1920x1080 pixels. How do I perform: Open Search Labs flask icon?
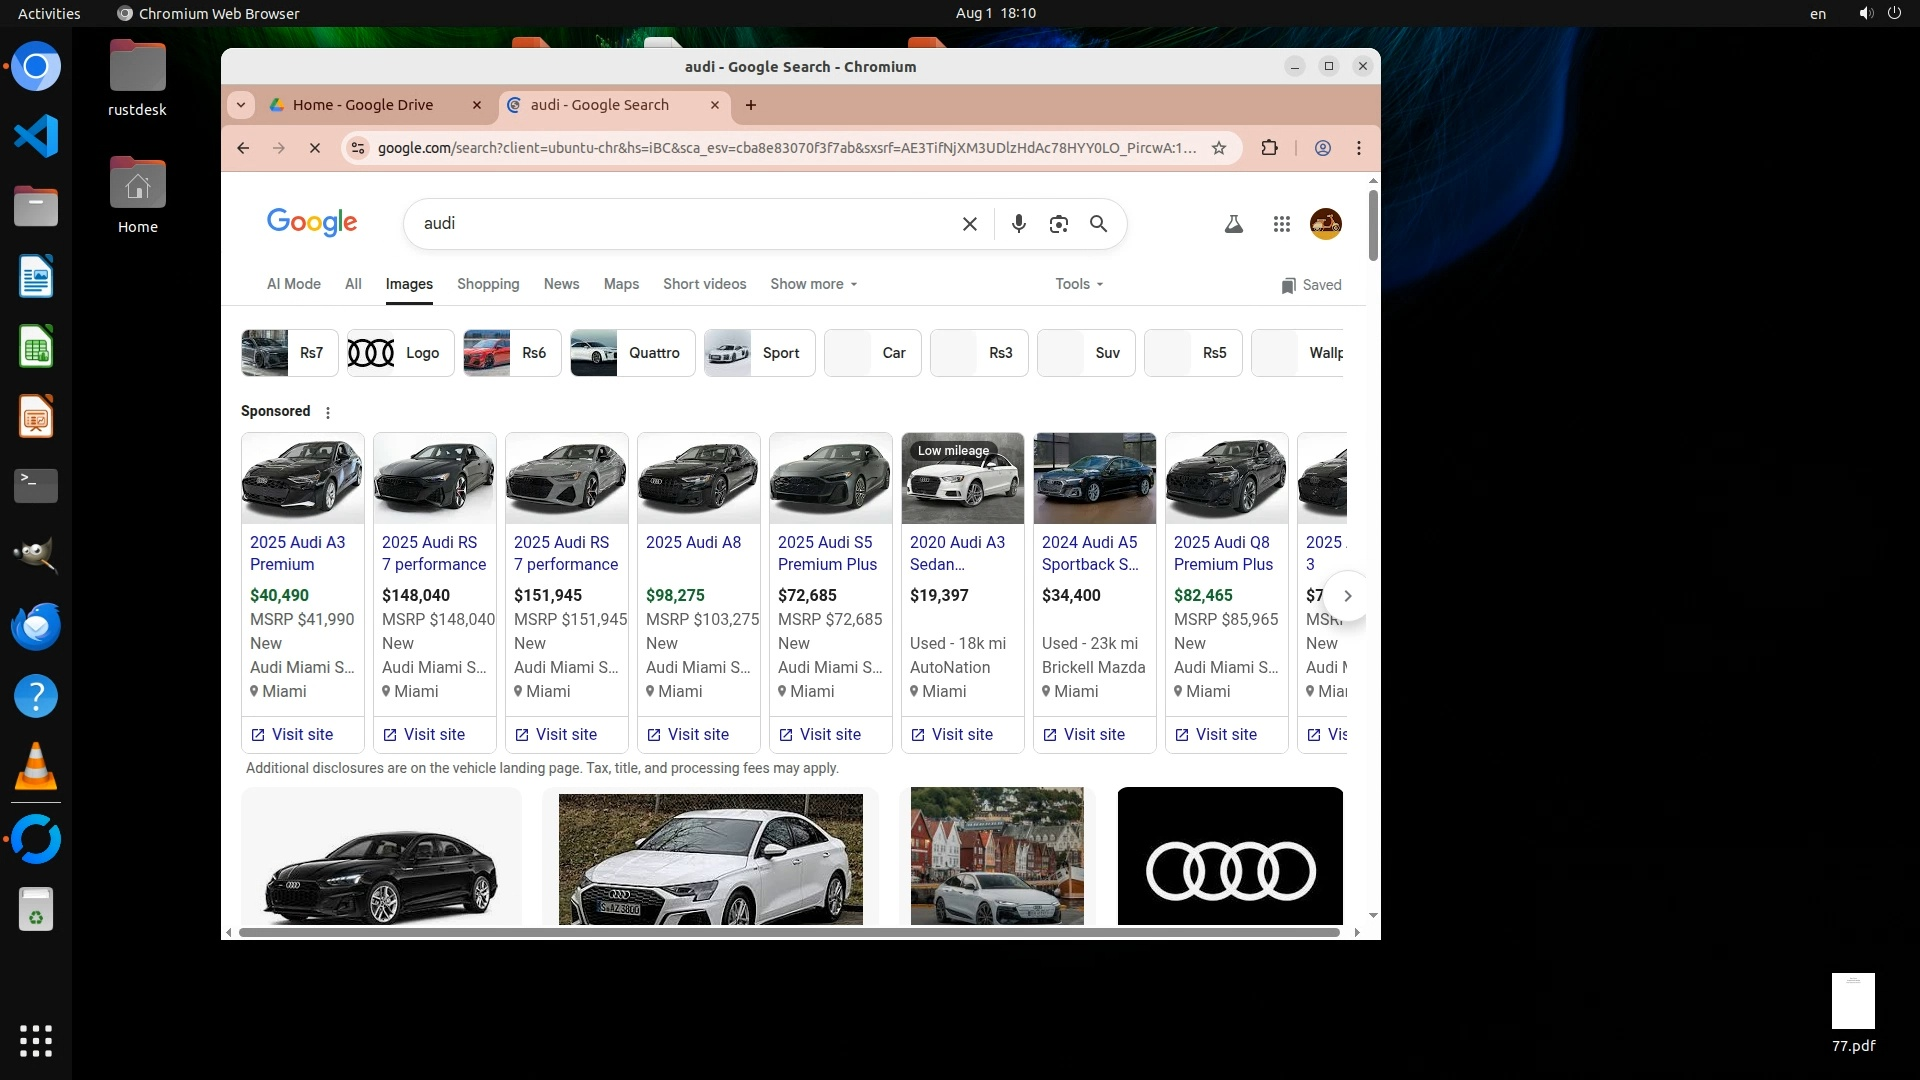pyautogui.click(x=1233, y=224)
